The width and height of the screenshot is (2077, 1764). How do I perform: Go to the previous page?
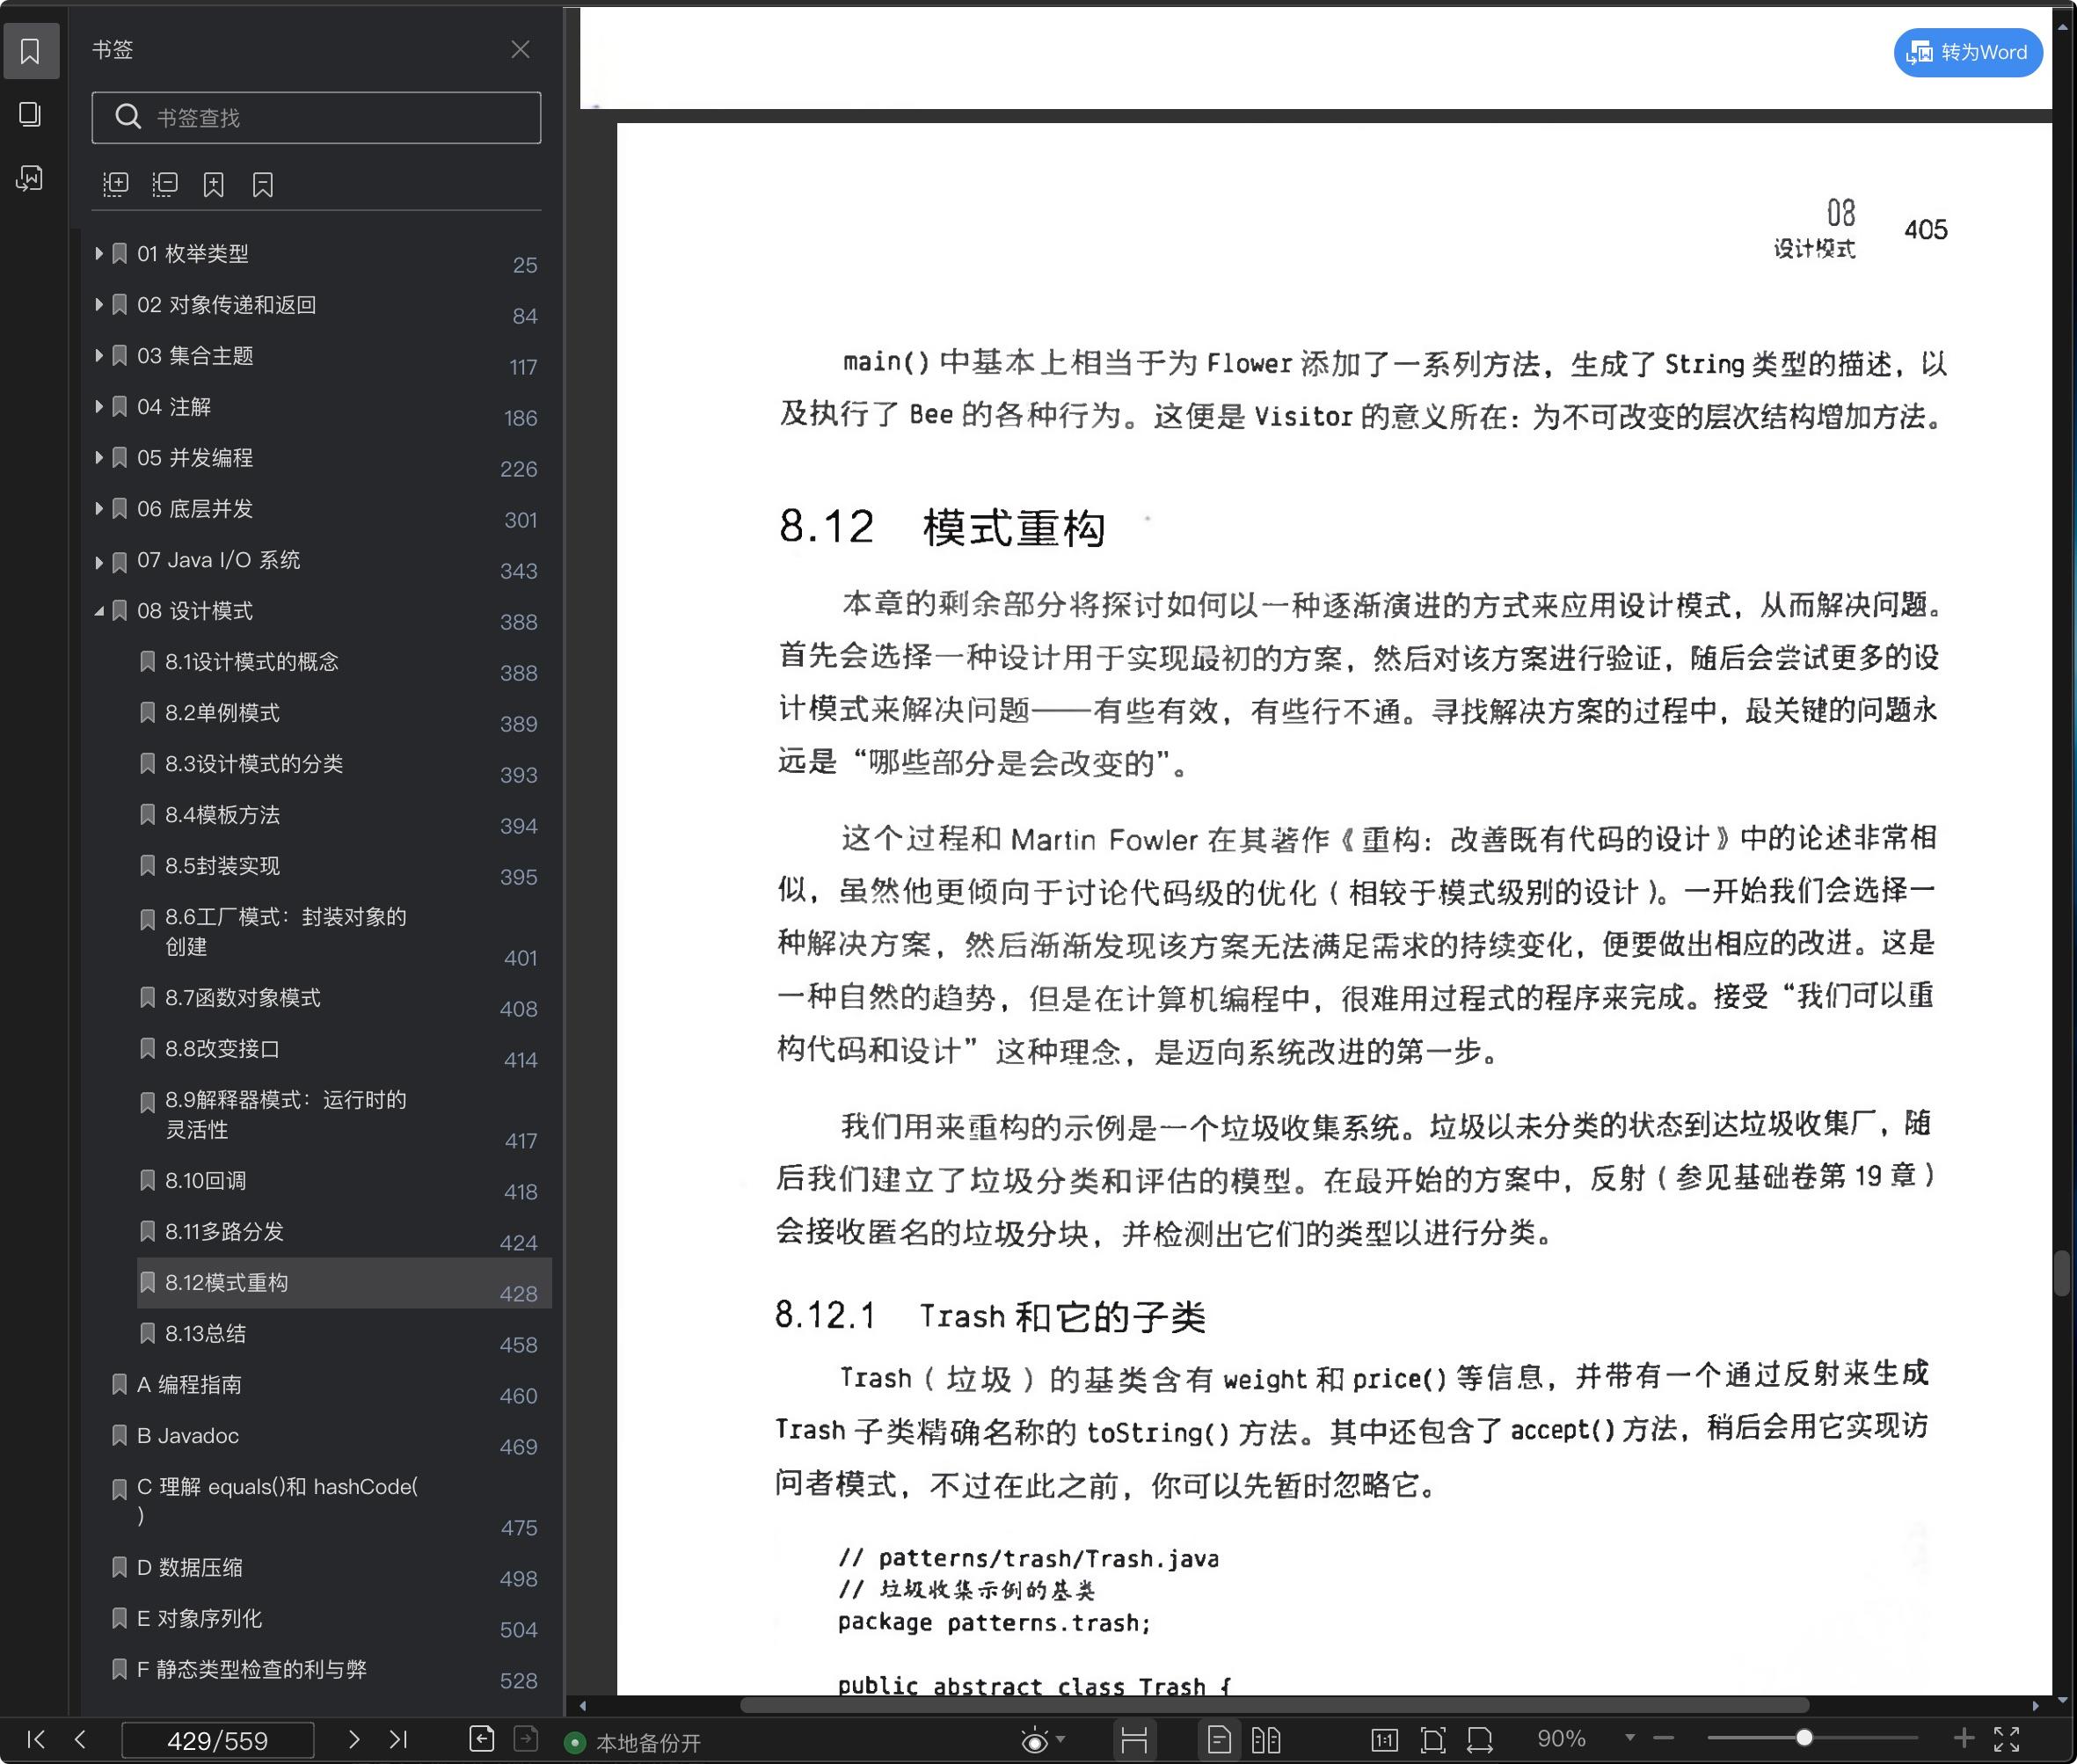[80, 1739]
